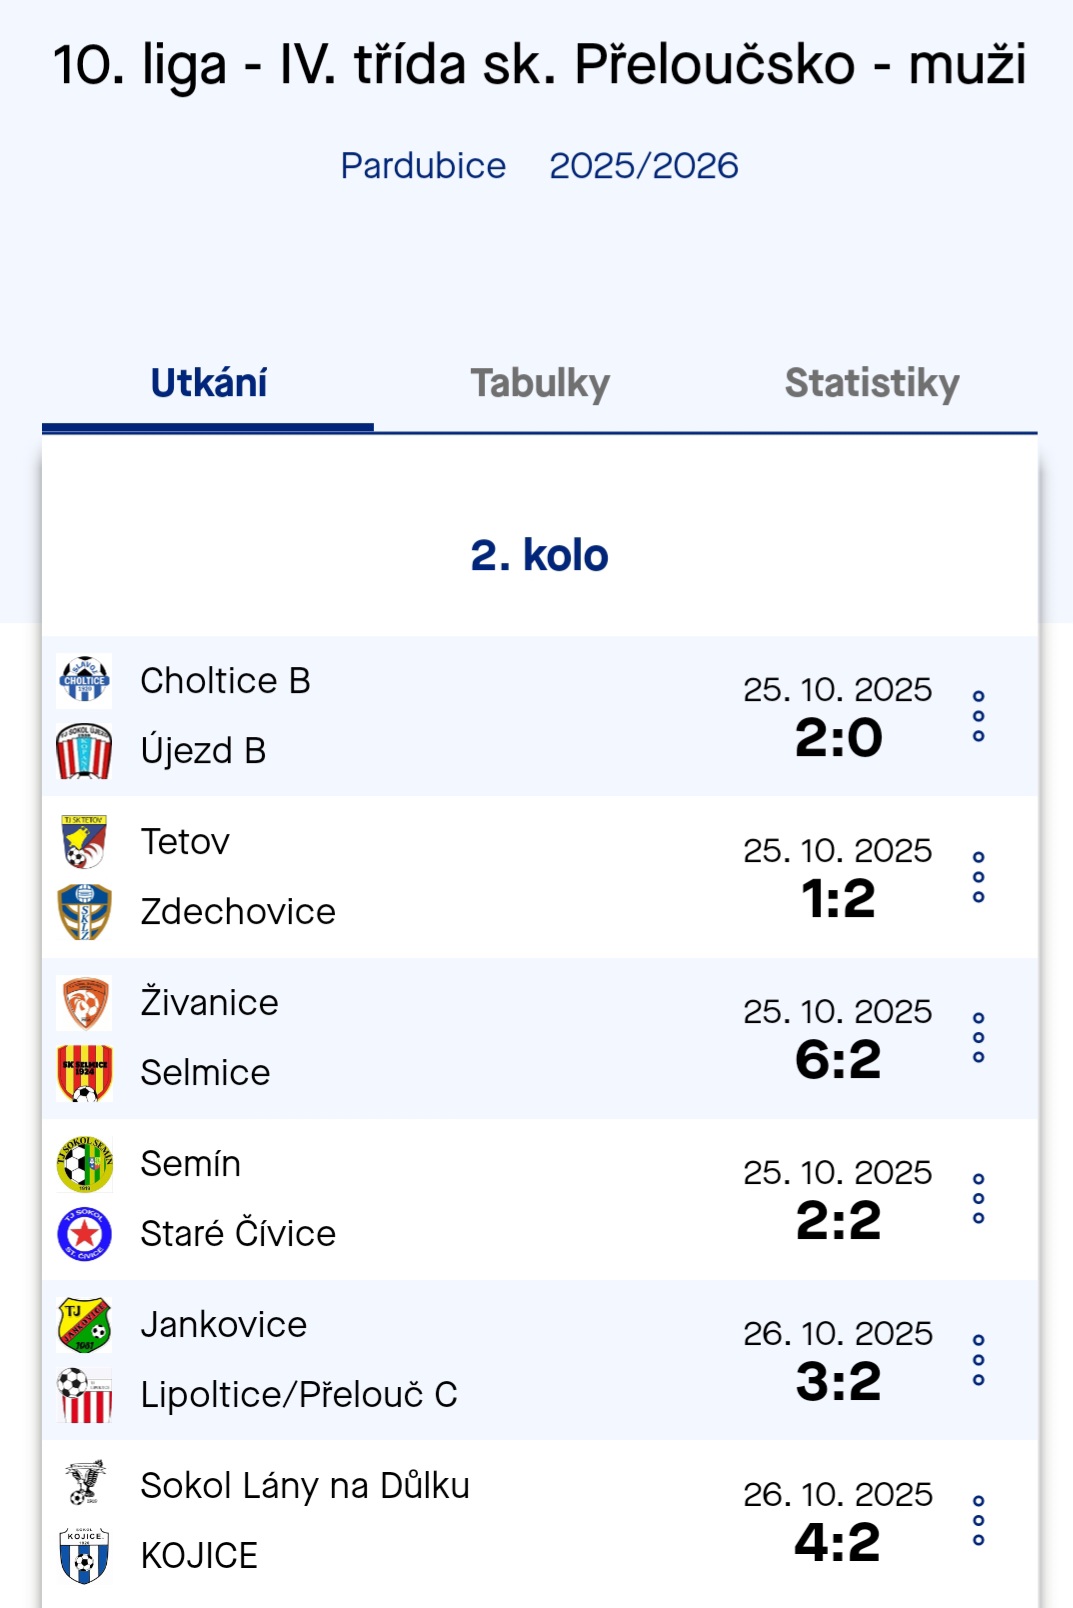1073x1608 pixels.
Task: Click the Jankovice team crest
Action: [84, 1325]
